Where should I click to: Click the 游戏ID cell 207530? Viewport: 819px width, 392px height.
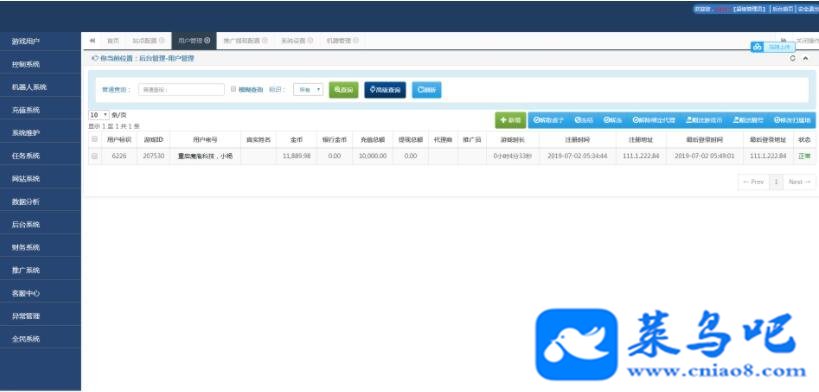(x=154, y=156)
